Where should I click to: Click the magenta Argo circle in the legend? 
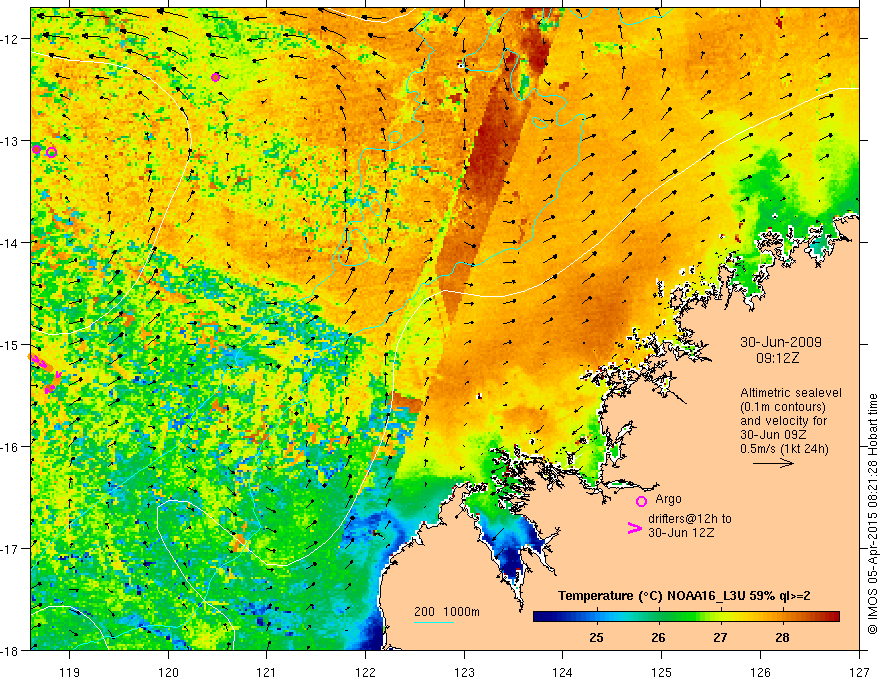(641, 501)
